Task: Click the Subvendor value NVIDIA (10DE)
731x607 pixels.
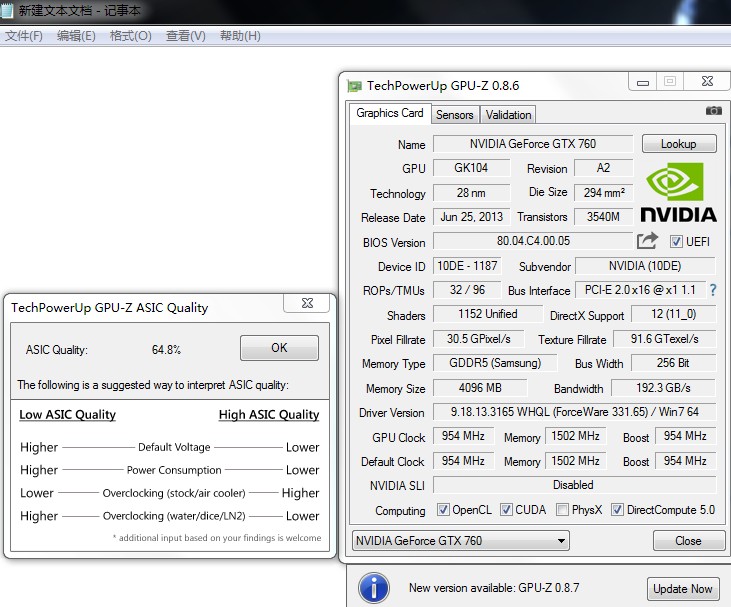Action: pos(645,266)
